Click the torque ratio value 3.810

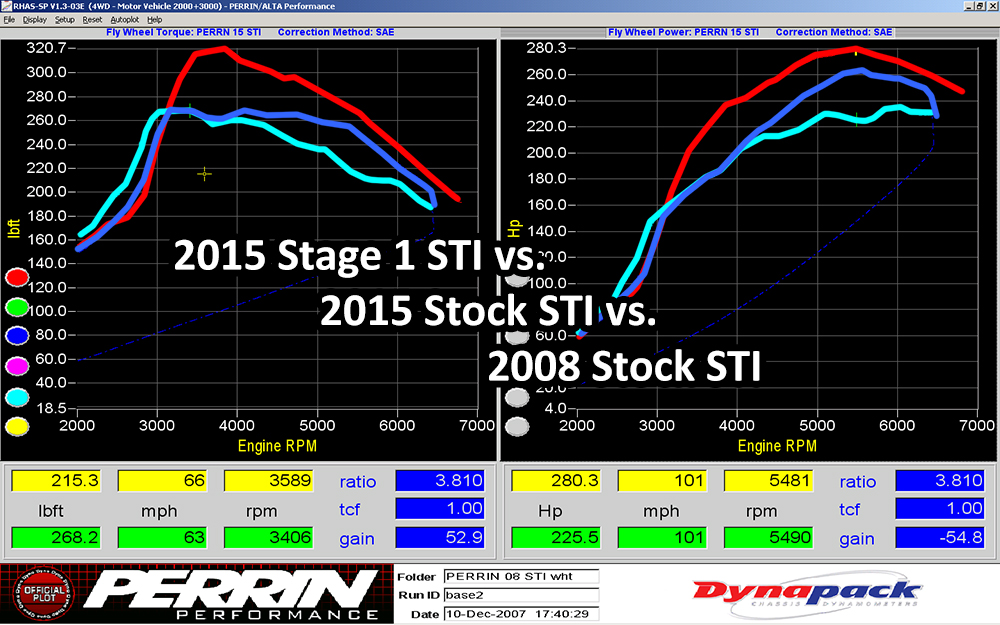click(x=440, y=480)
